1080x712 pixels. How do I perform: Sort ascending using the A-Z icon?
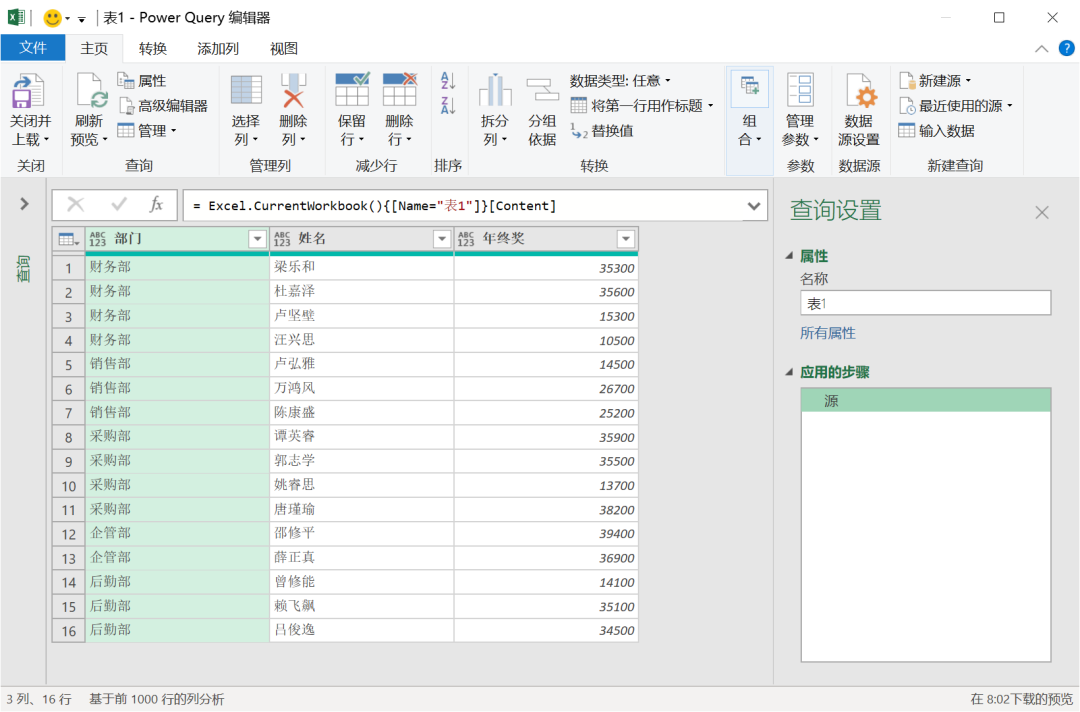pyautogui.click(x=447, y=81)
